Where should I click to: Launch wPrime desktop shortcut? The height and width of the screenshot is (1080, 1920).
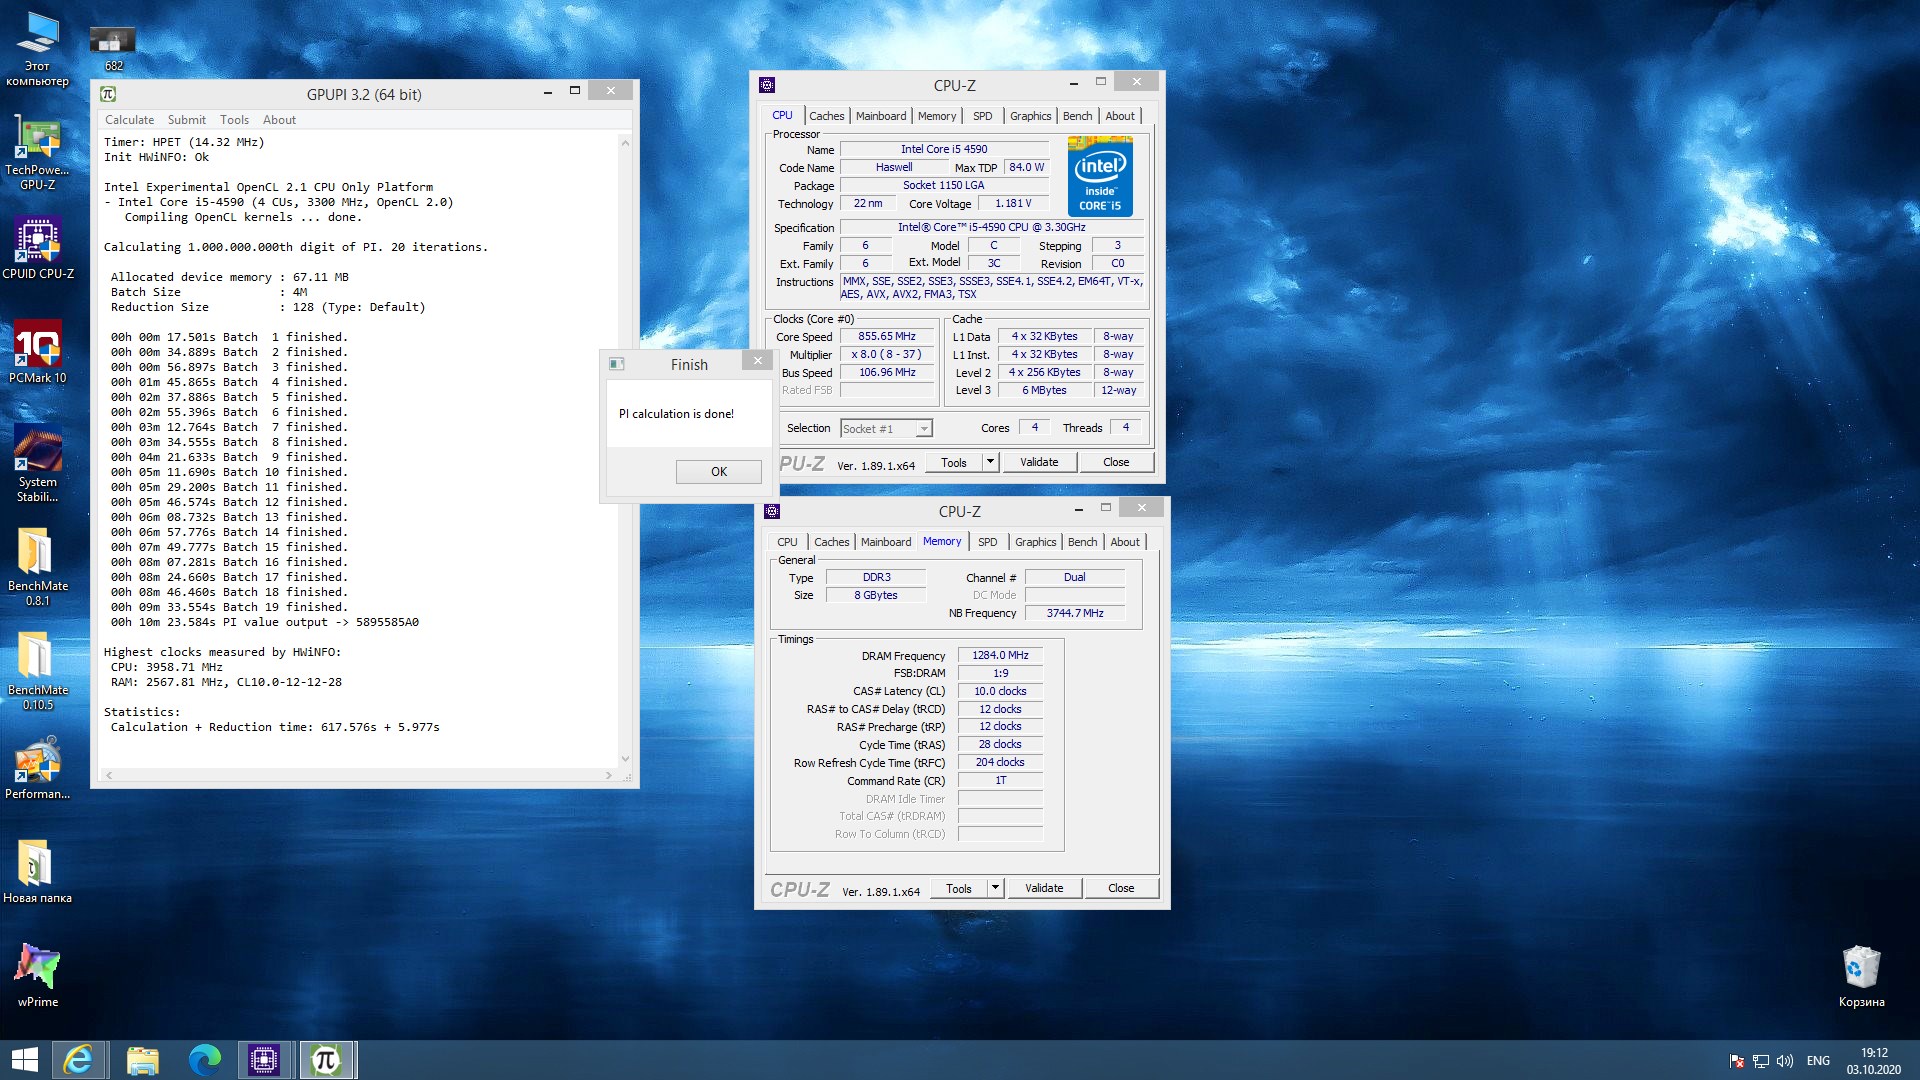[37, 976]
